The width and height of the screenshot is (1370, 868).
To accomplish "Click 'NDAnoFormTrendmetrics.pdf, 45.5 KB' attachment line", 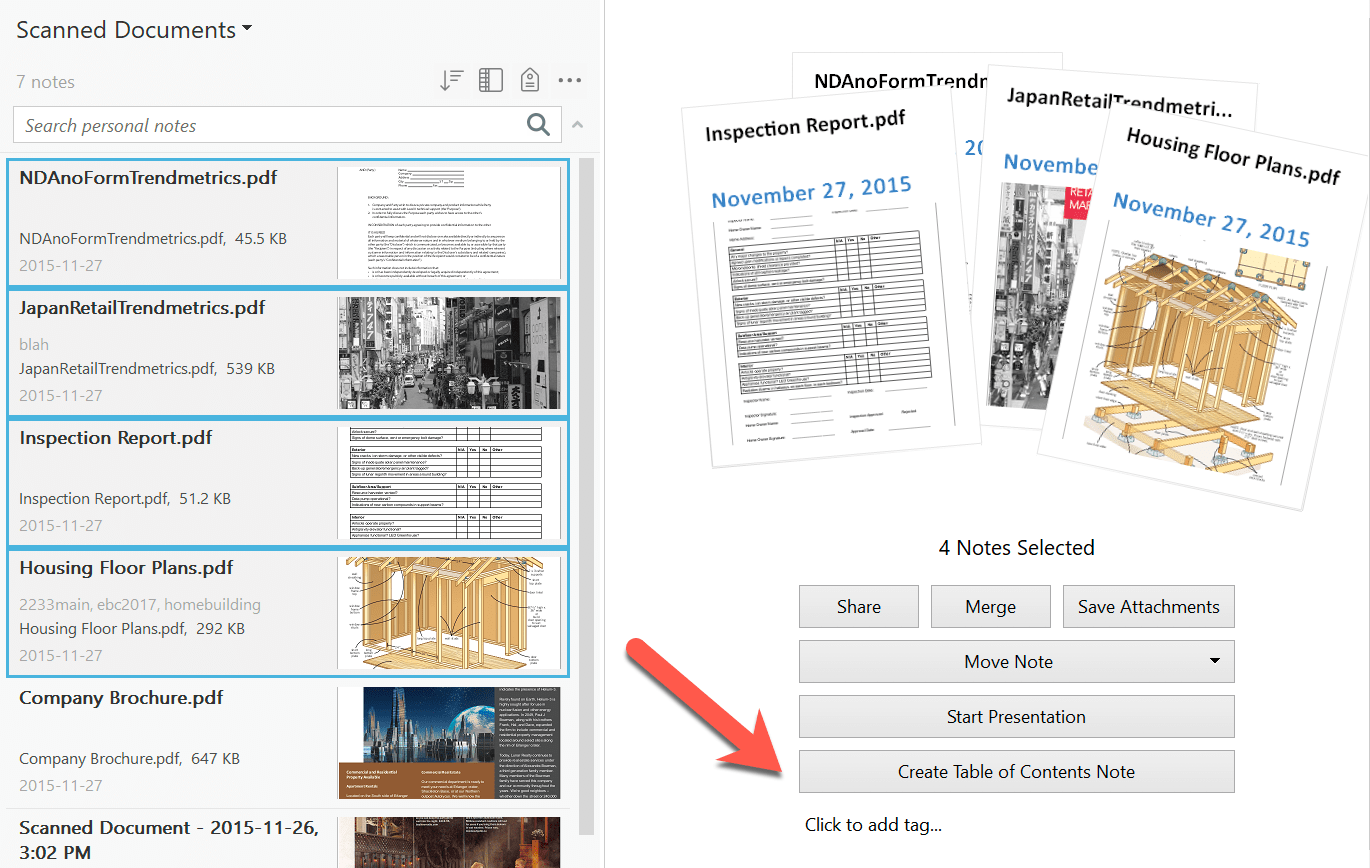I will pyautogui.click(x=153, y=239).
